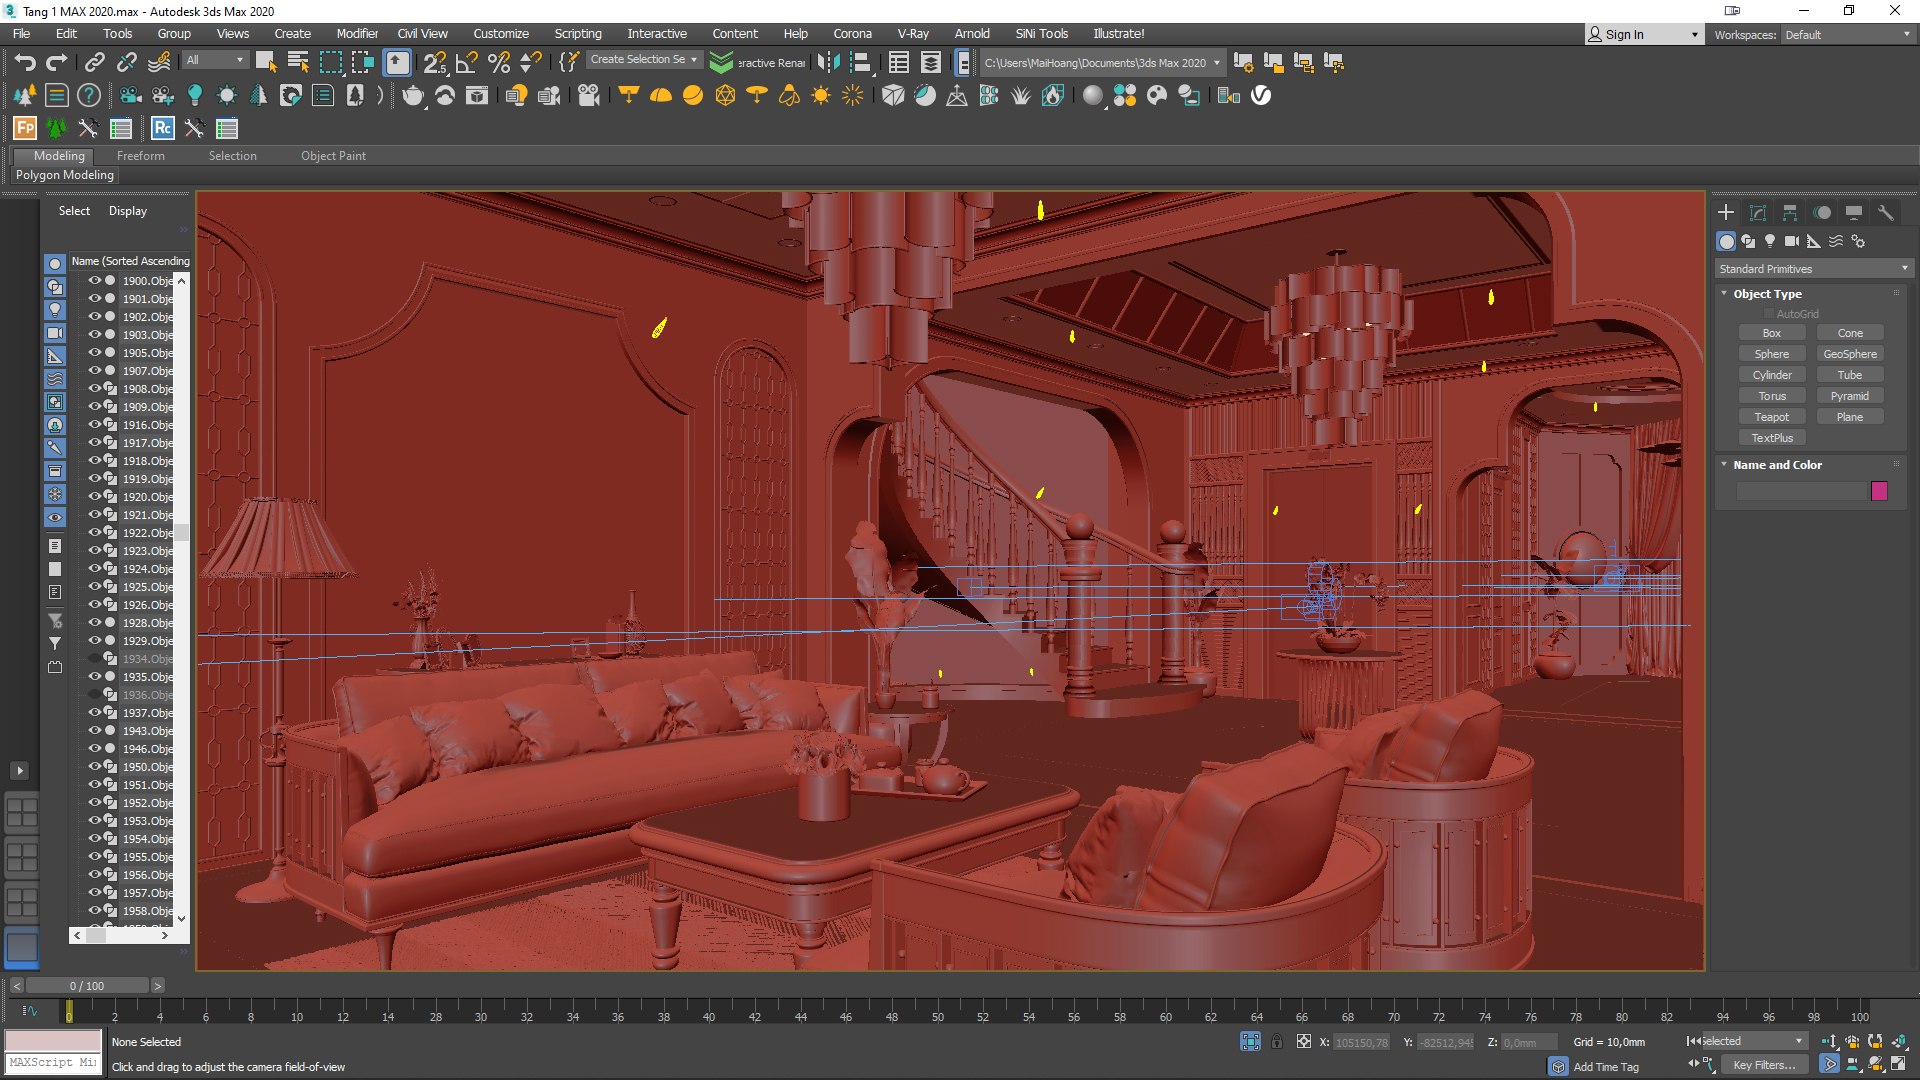Hide the 1937.Obje object via eye icon

(x=95, y=713)
